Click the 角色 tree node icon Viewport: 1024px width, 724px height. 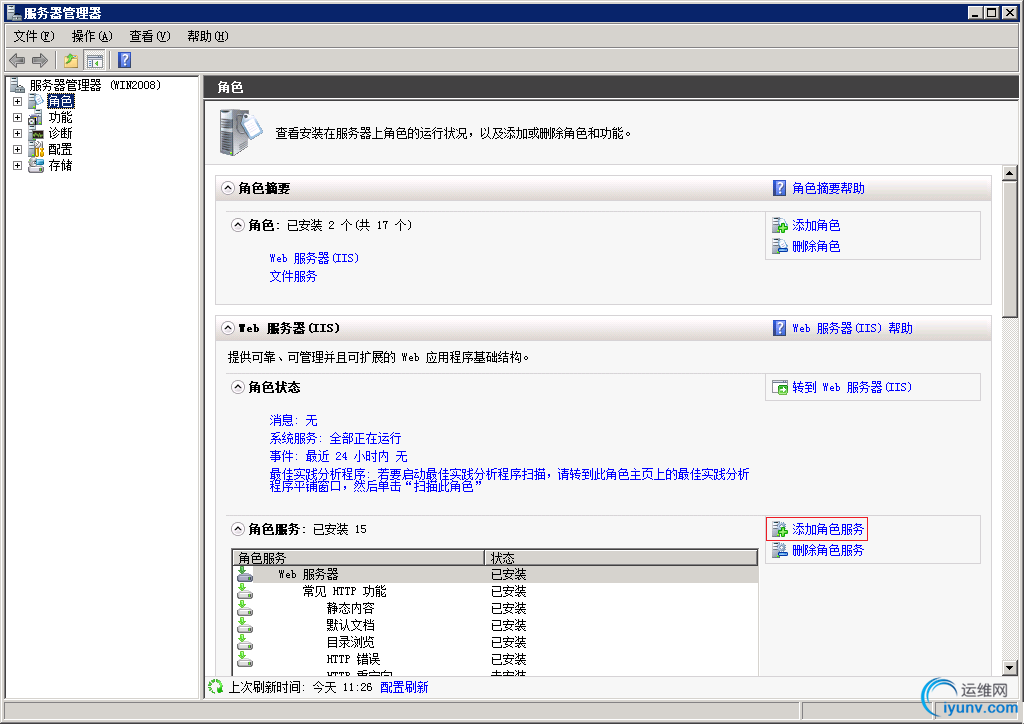coord(36,101)
